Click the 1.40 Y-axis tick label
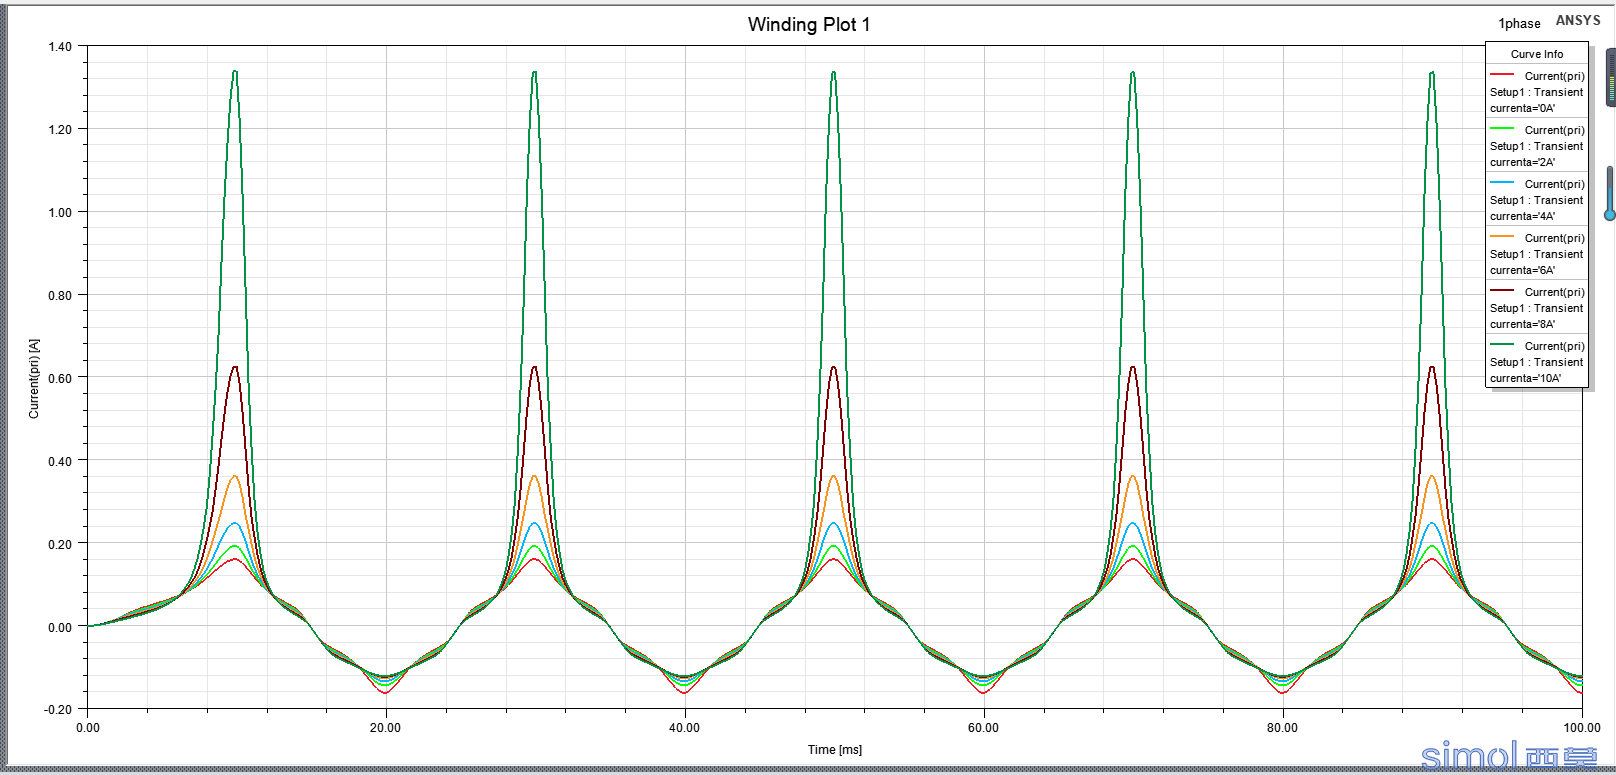Screen dimensions: 1616x775 [x=60, y=47]
